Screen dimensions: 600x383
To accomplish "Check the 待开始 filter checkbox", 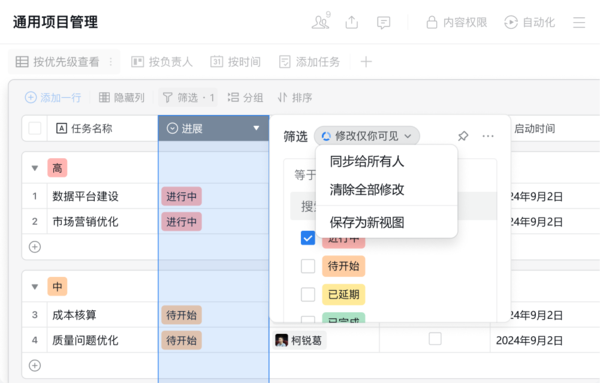I will [308, 266].
